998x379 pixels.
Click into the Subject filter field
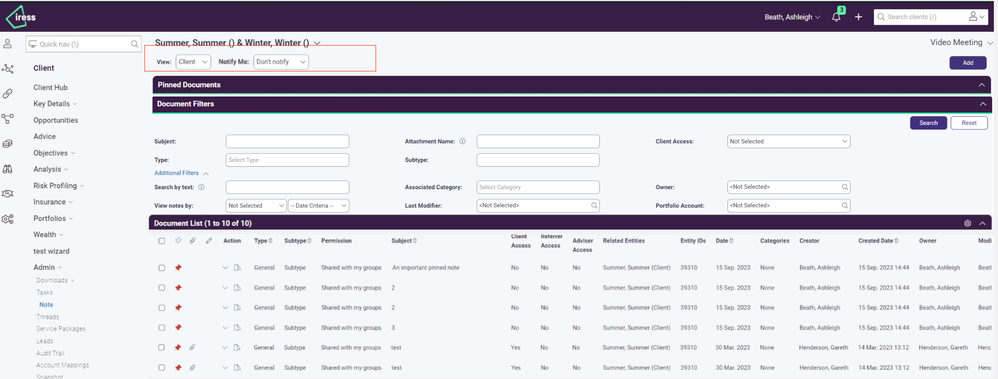click(x=288, y=141)
